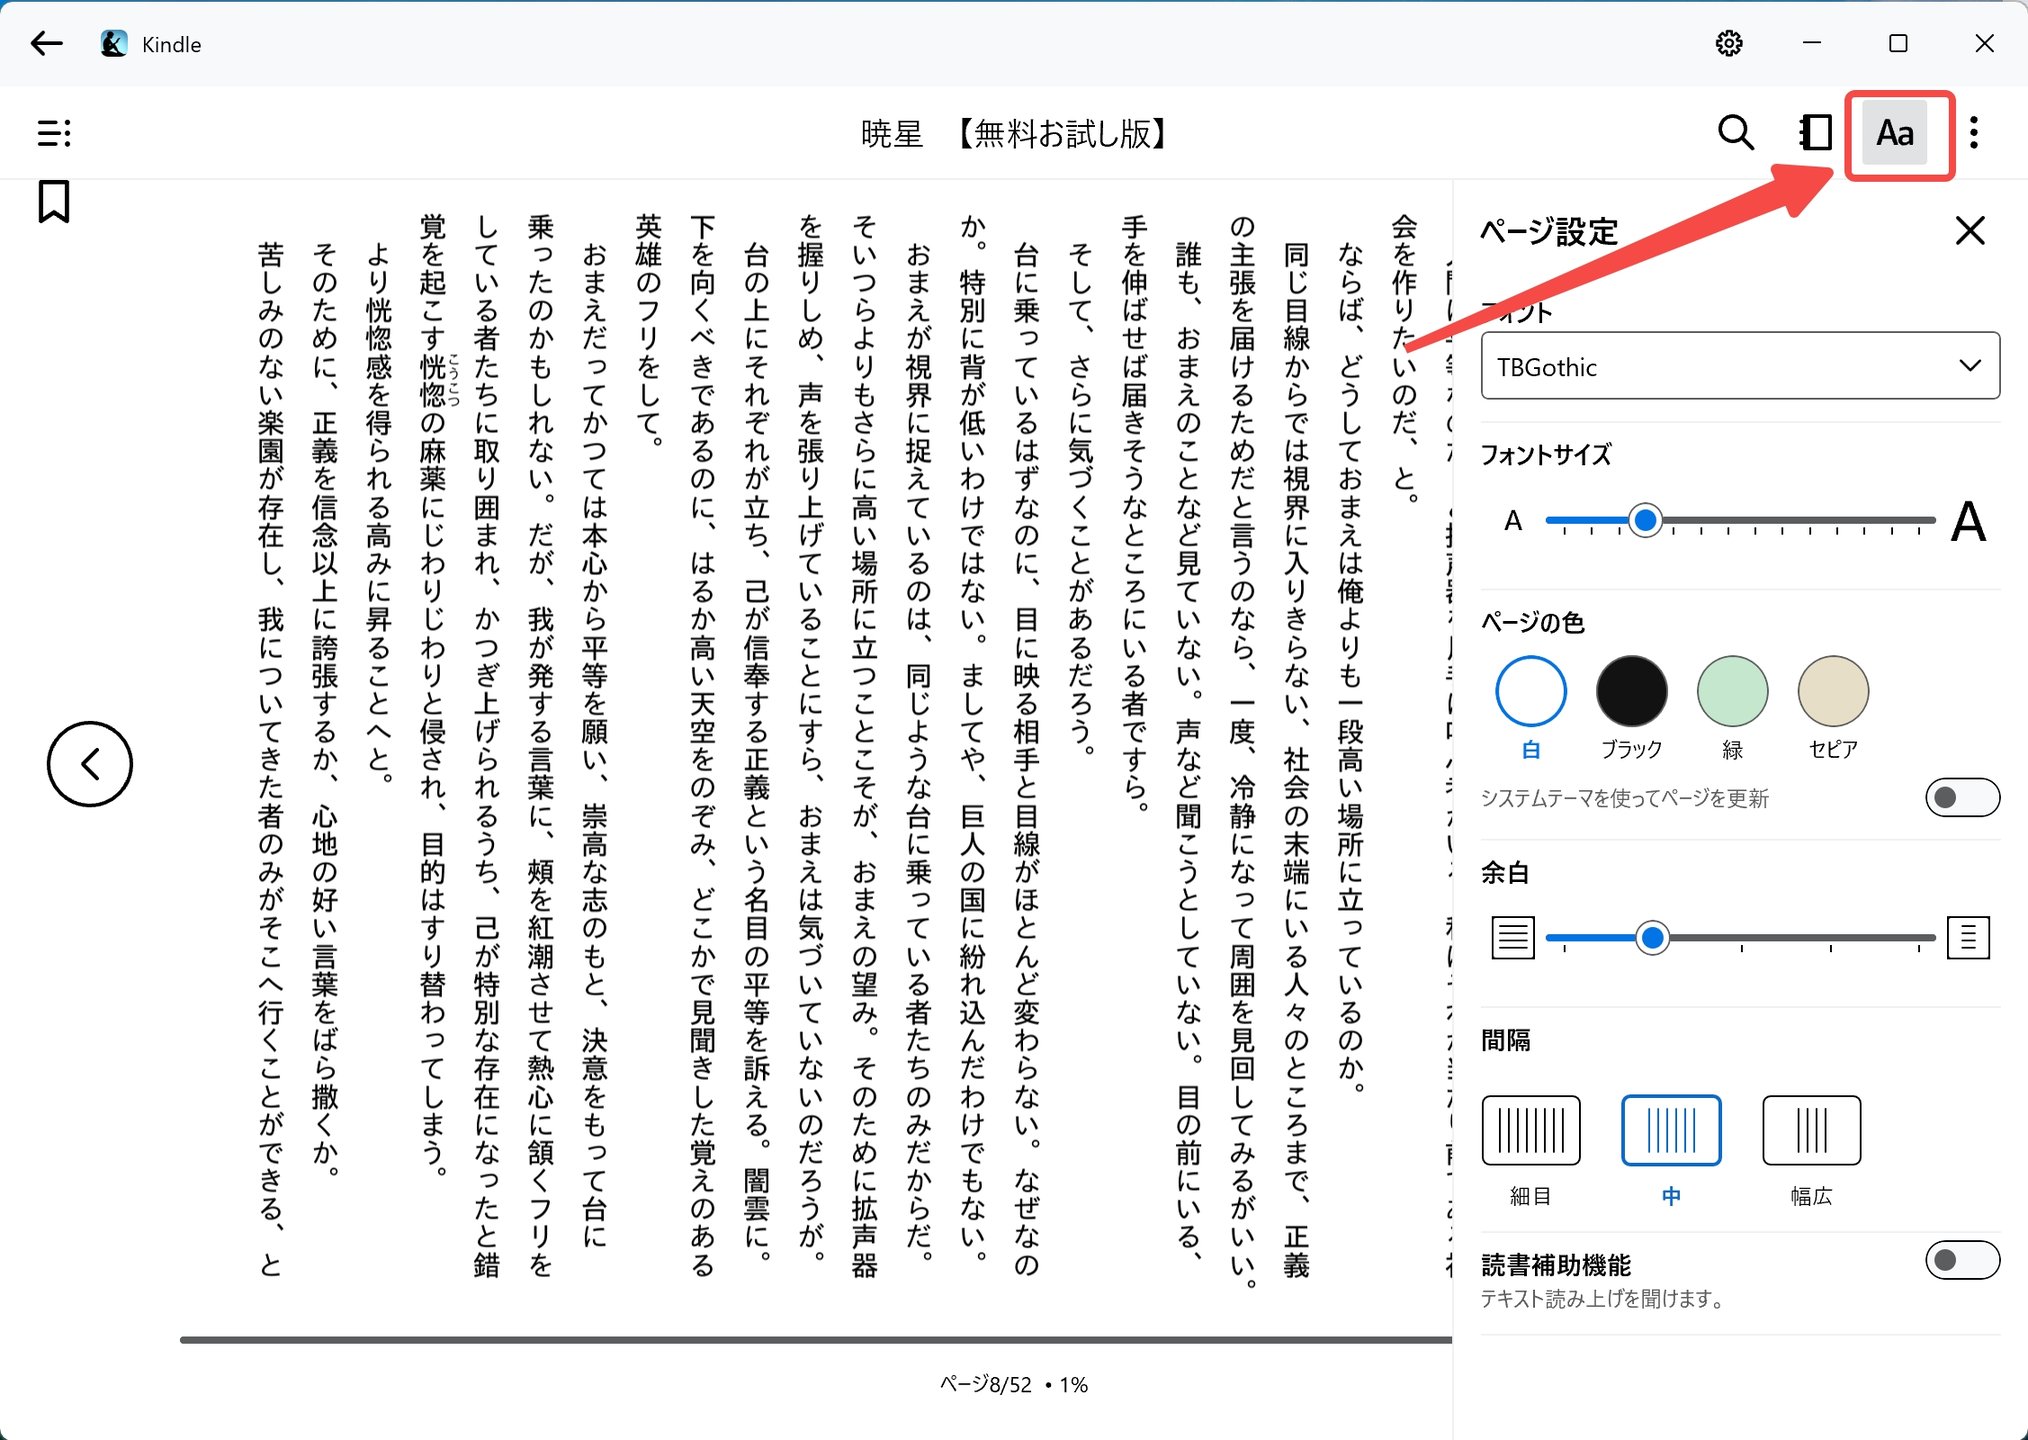Click the ページ設定 heading

(x=1549, y=231)
